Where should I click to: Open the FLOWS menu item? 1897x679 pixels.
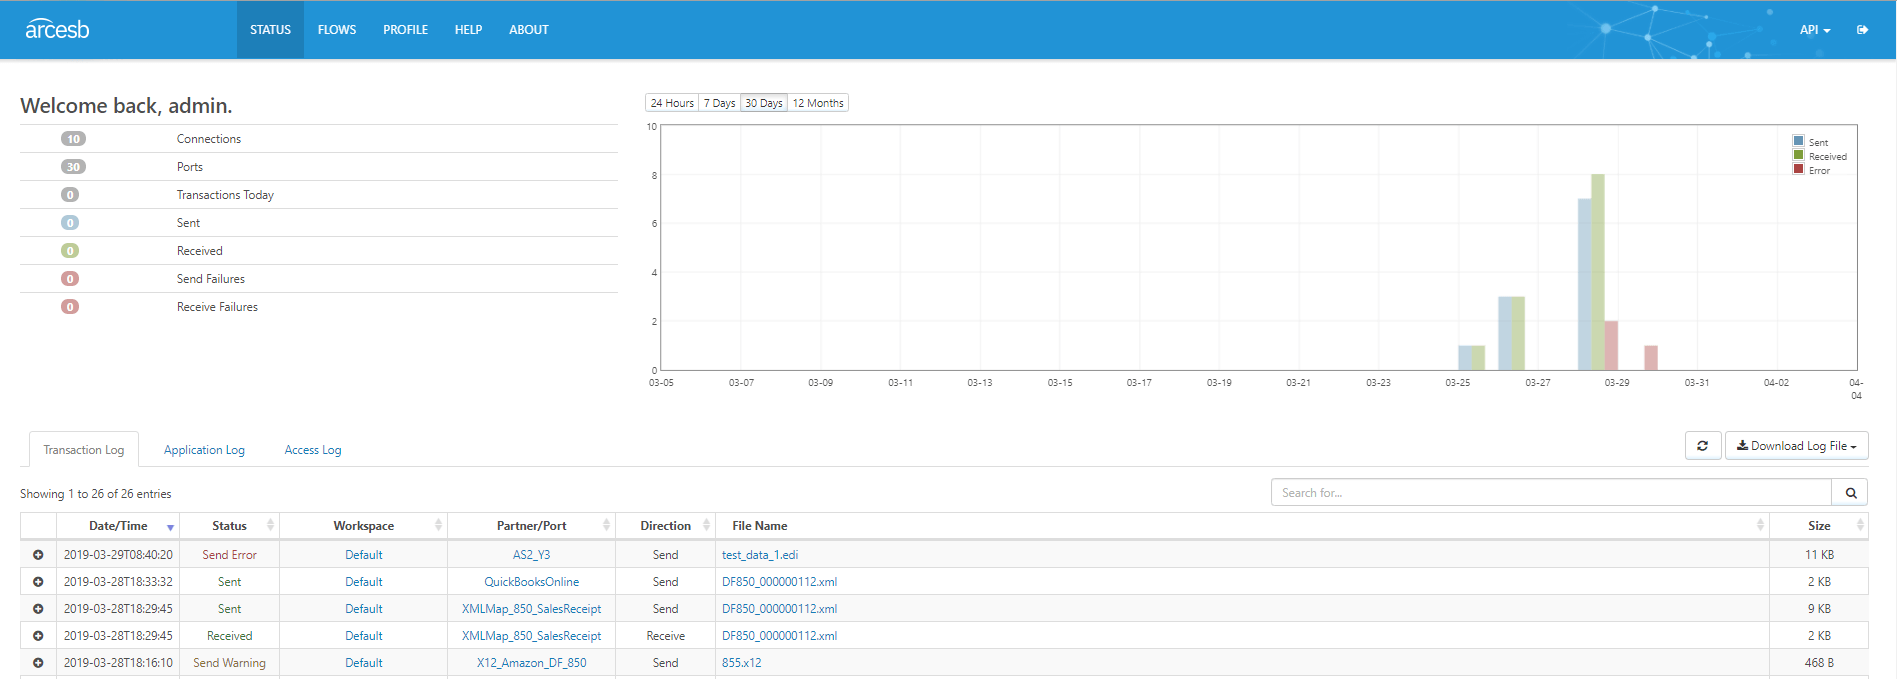click(x=337, y=30)
